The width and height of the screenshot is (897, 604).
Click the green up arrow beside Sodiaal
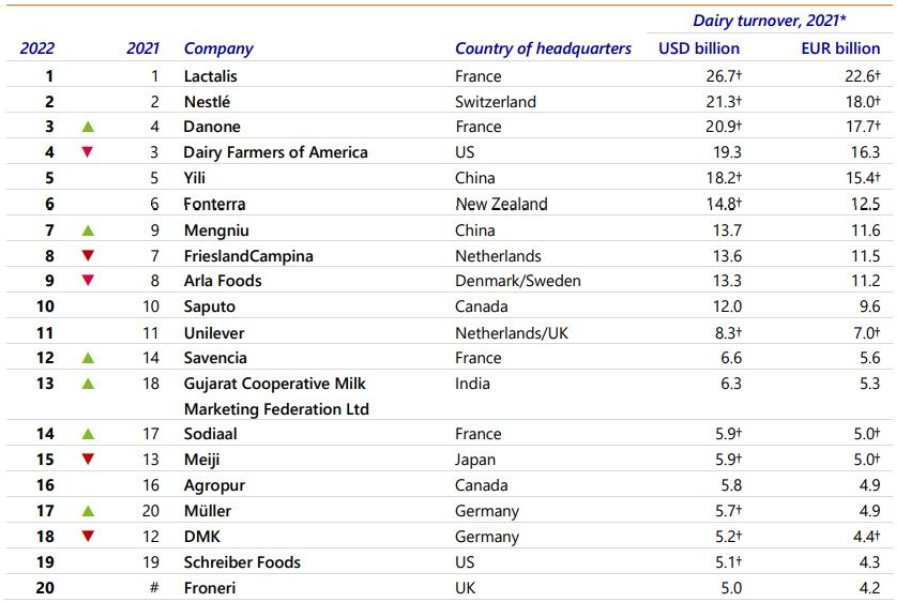click(x=88, y=434)
